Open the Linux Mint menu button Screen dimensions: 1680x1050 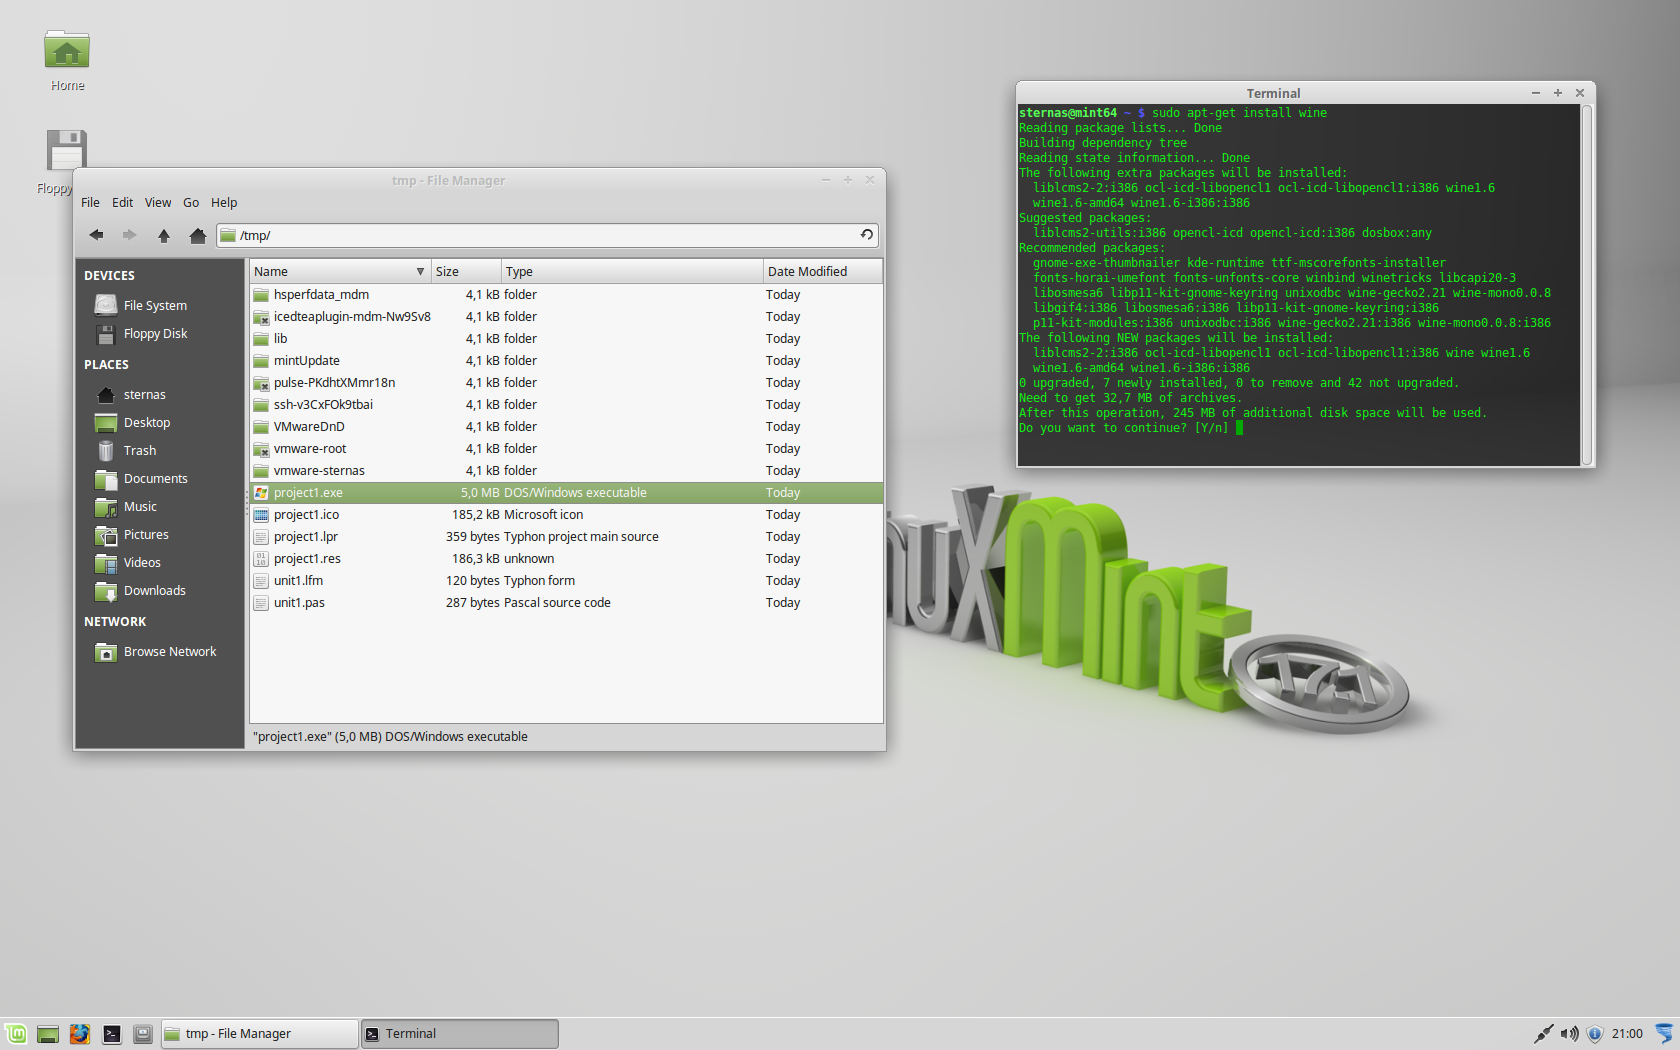pyautogui.click(x=16, y=1033)
